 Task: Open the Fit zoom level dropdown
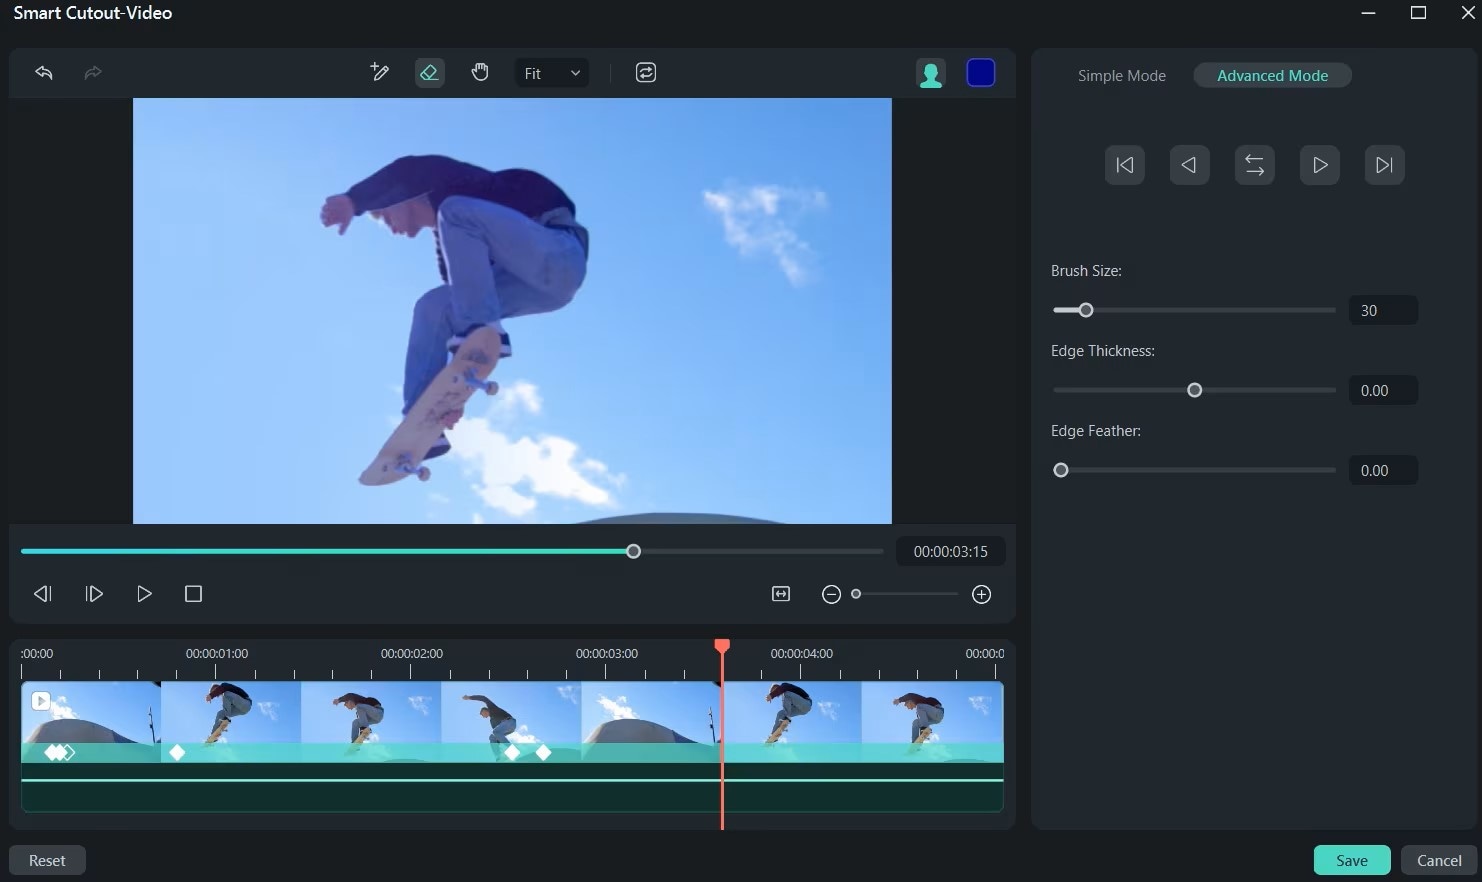pyautogui.click(x=551, y=72)
